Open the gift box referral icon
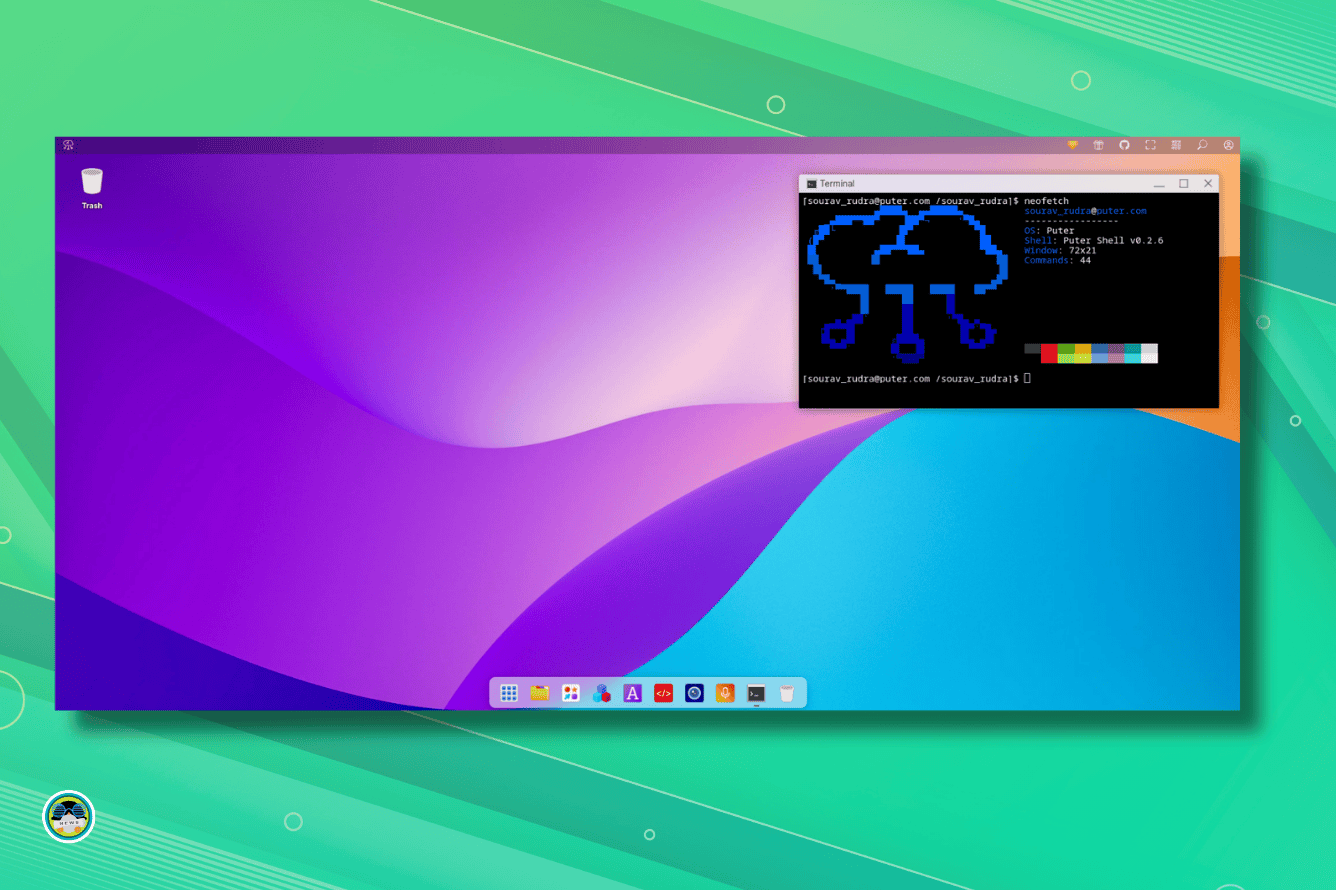This screenshot has width=1336, height=890. 1098,145
